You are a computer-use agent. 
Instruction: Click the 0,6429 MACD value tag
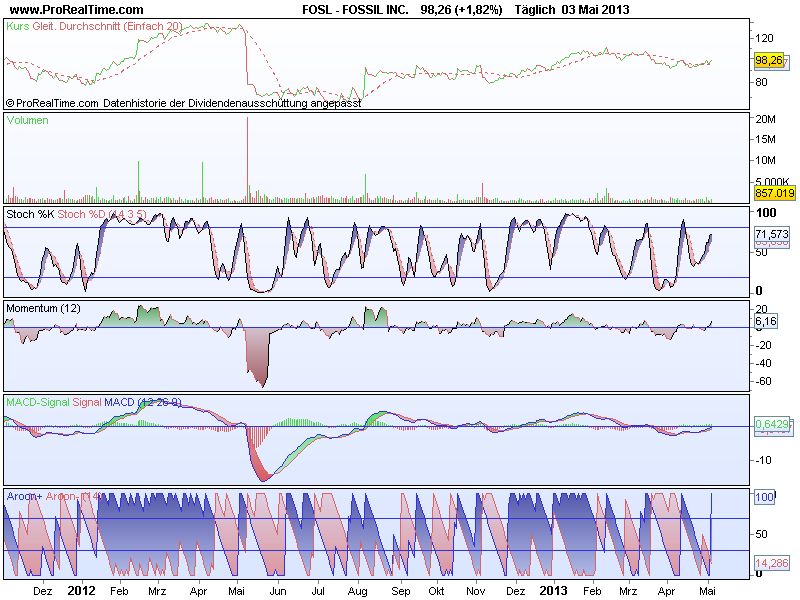coord(772,424)
